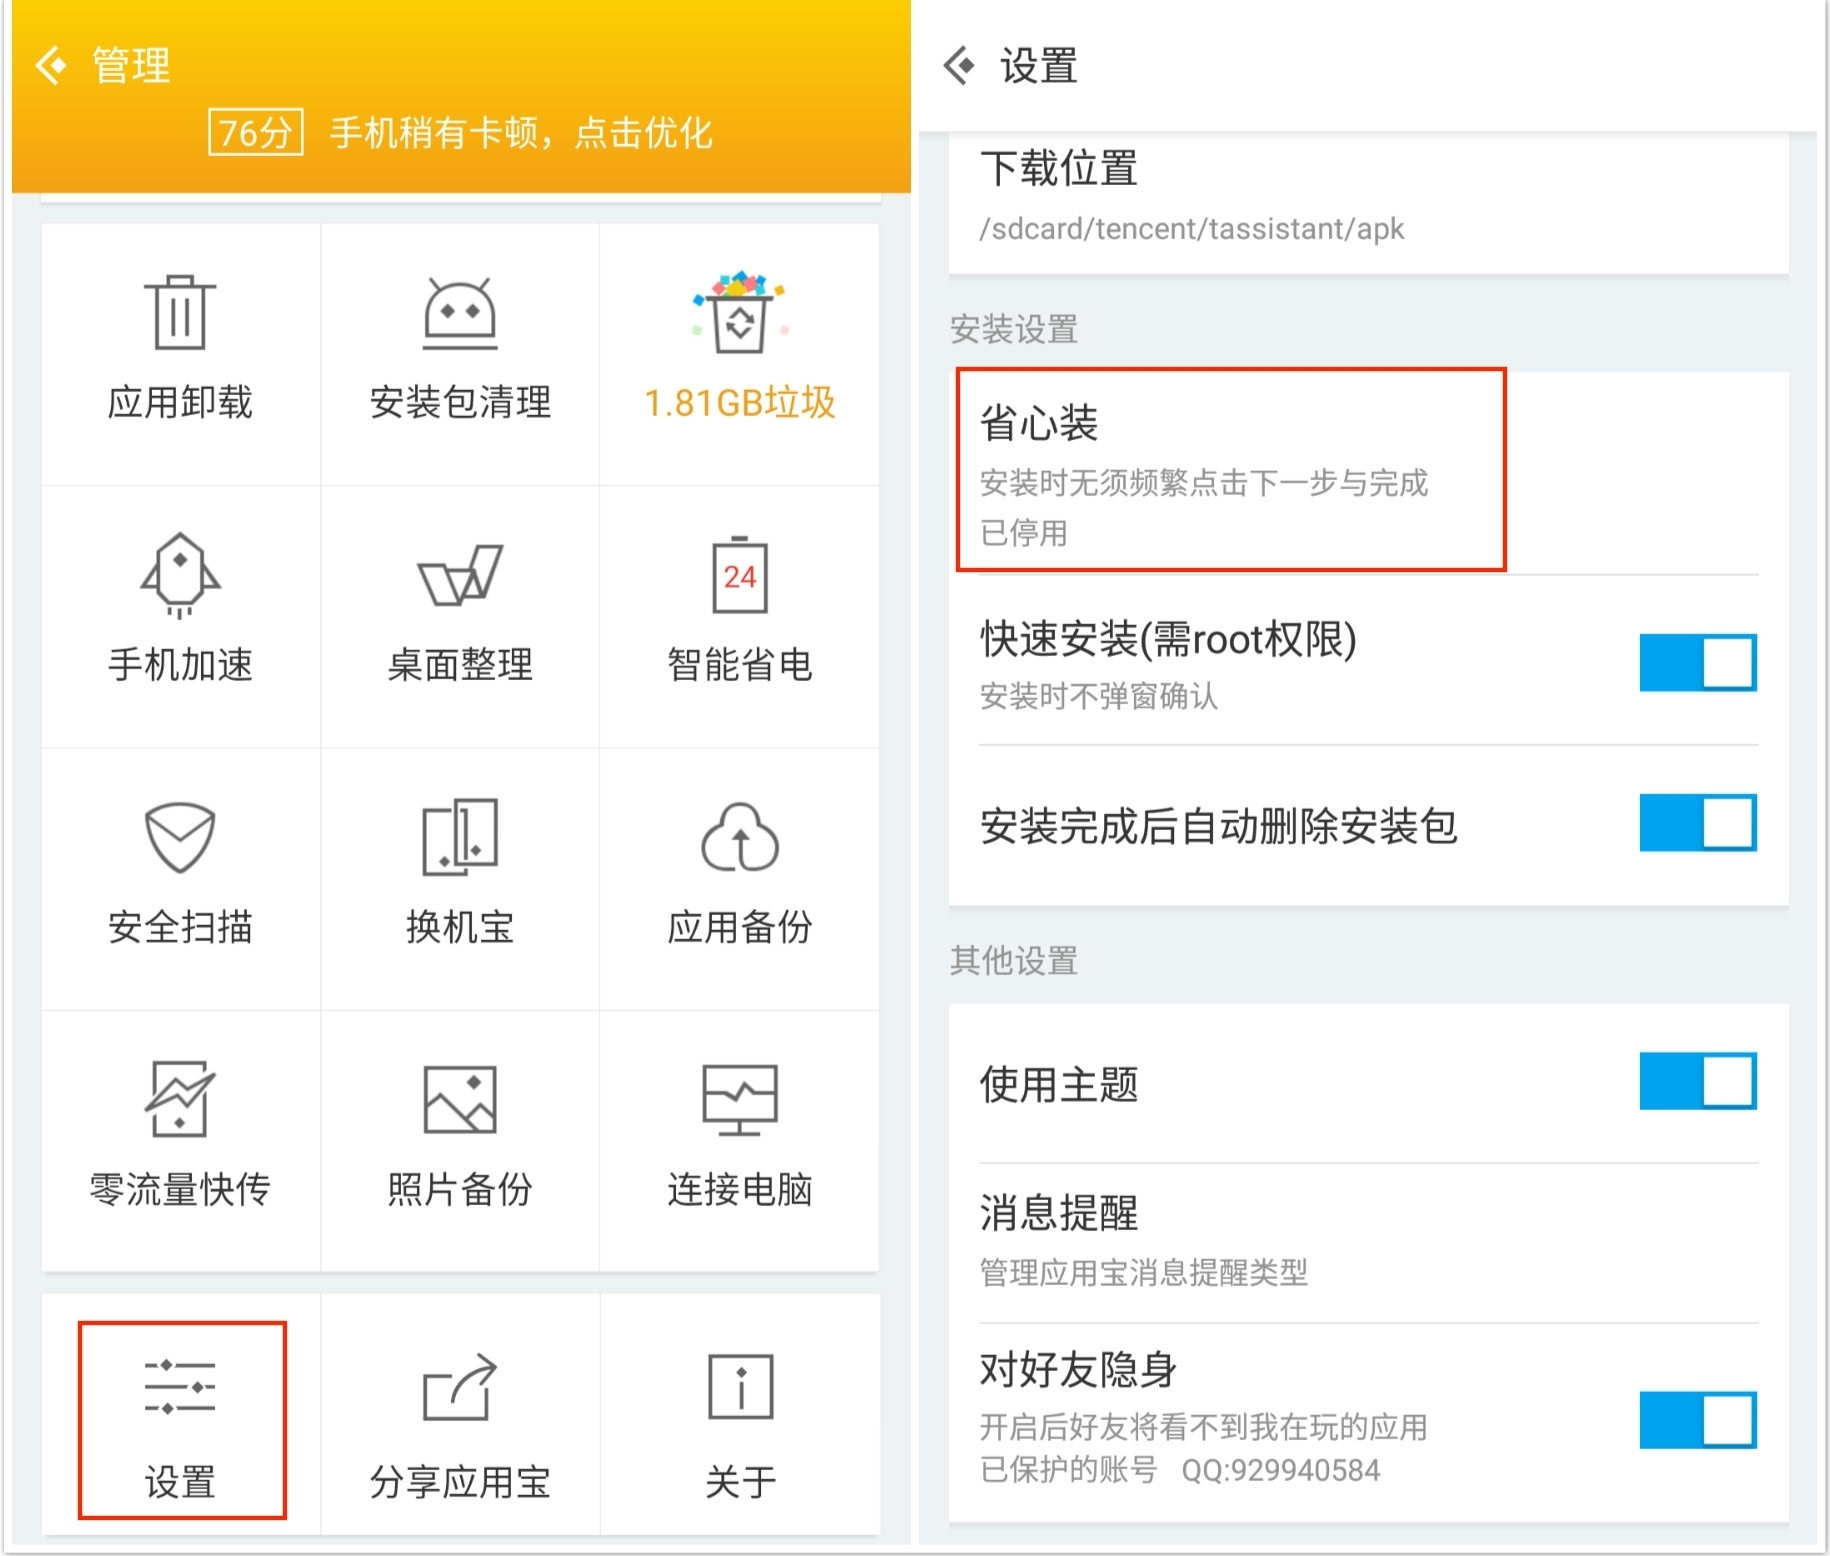1830x1556 pixels.
Task: Toggle 安装完成后自动删除安装包 switch
Action: tap(1698, 823)
